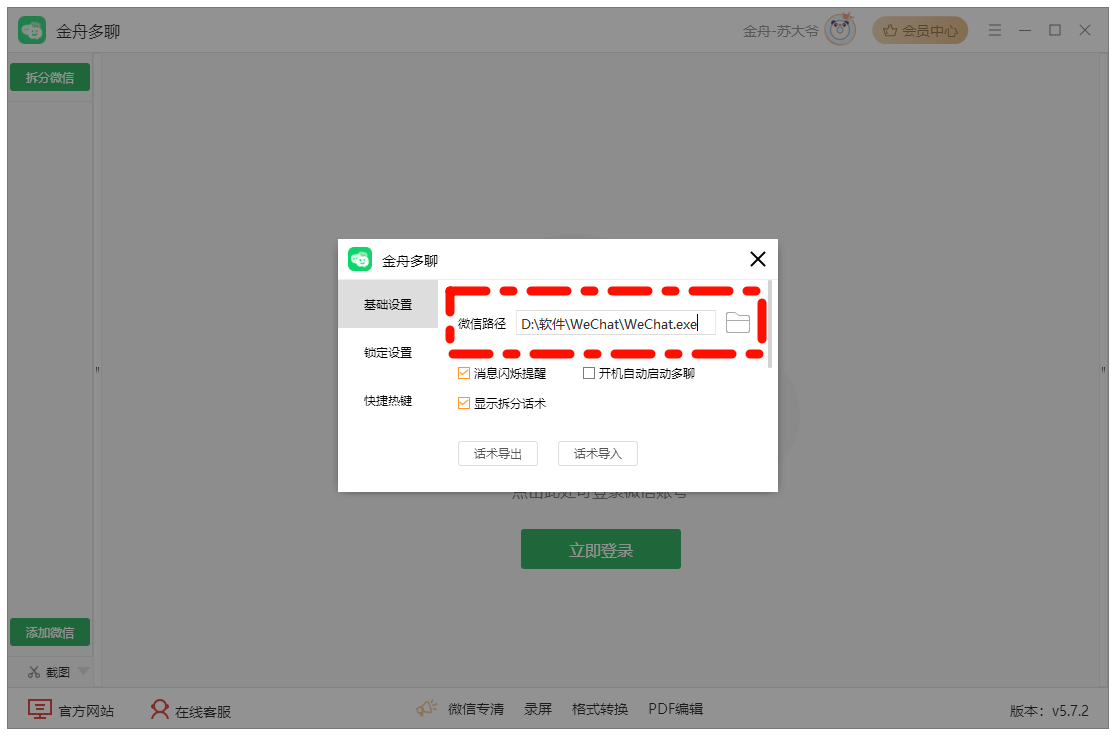
Task: Close the main 金舟多聊 window
Action: tap(1085, 30)
